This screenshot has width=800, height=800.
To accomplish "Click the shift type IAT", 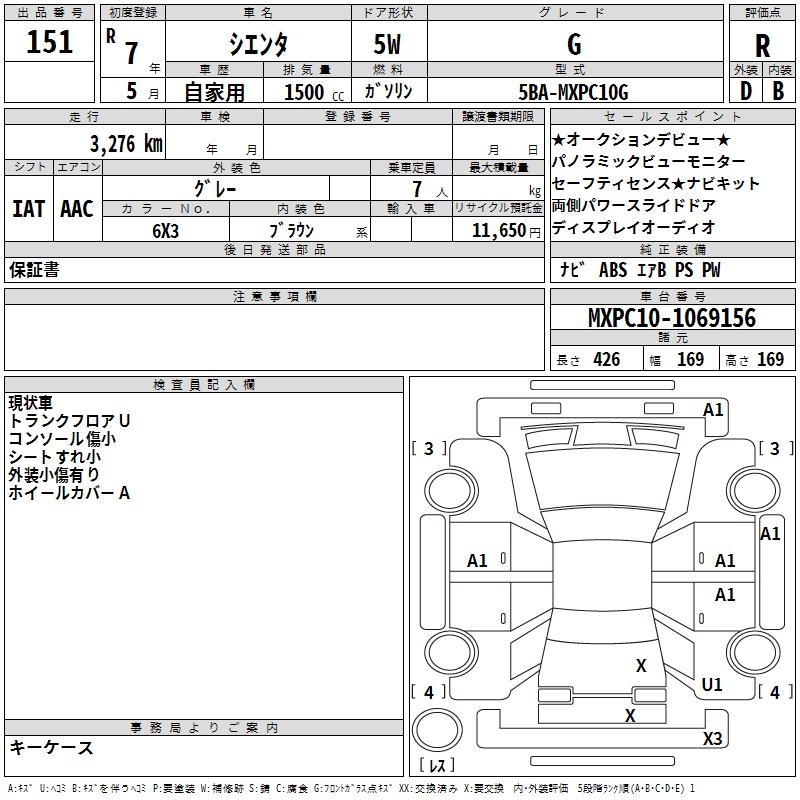I will coord(29,209).
